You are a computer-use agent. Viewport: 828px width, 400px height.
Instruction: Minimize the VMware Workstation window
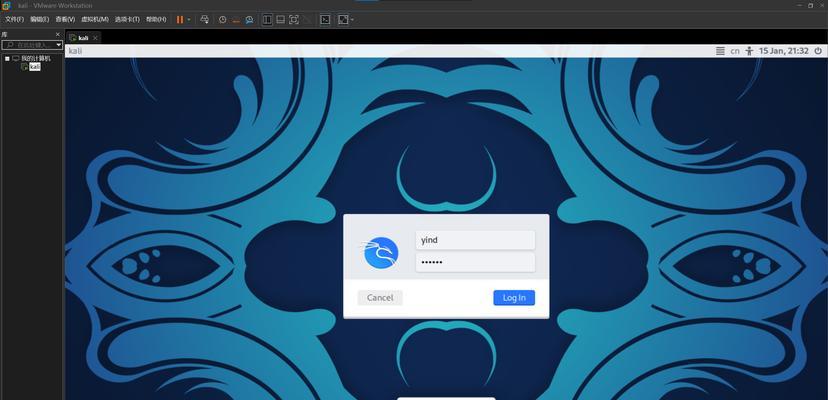[x=799, y=5]
